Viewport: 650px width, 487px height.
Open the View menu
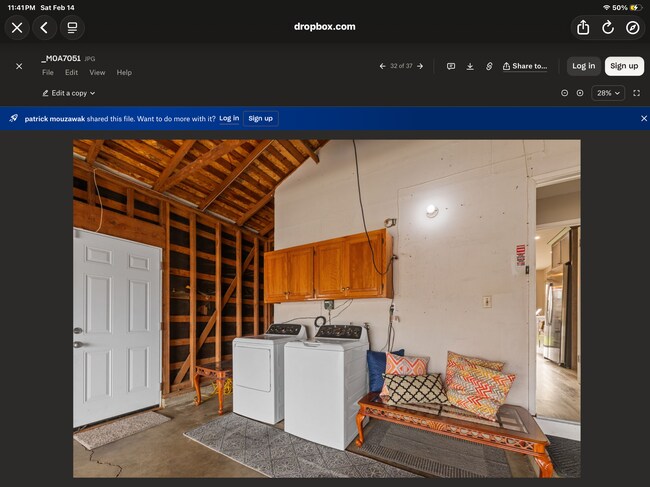pyautogui.click(x=97, y=73)
